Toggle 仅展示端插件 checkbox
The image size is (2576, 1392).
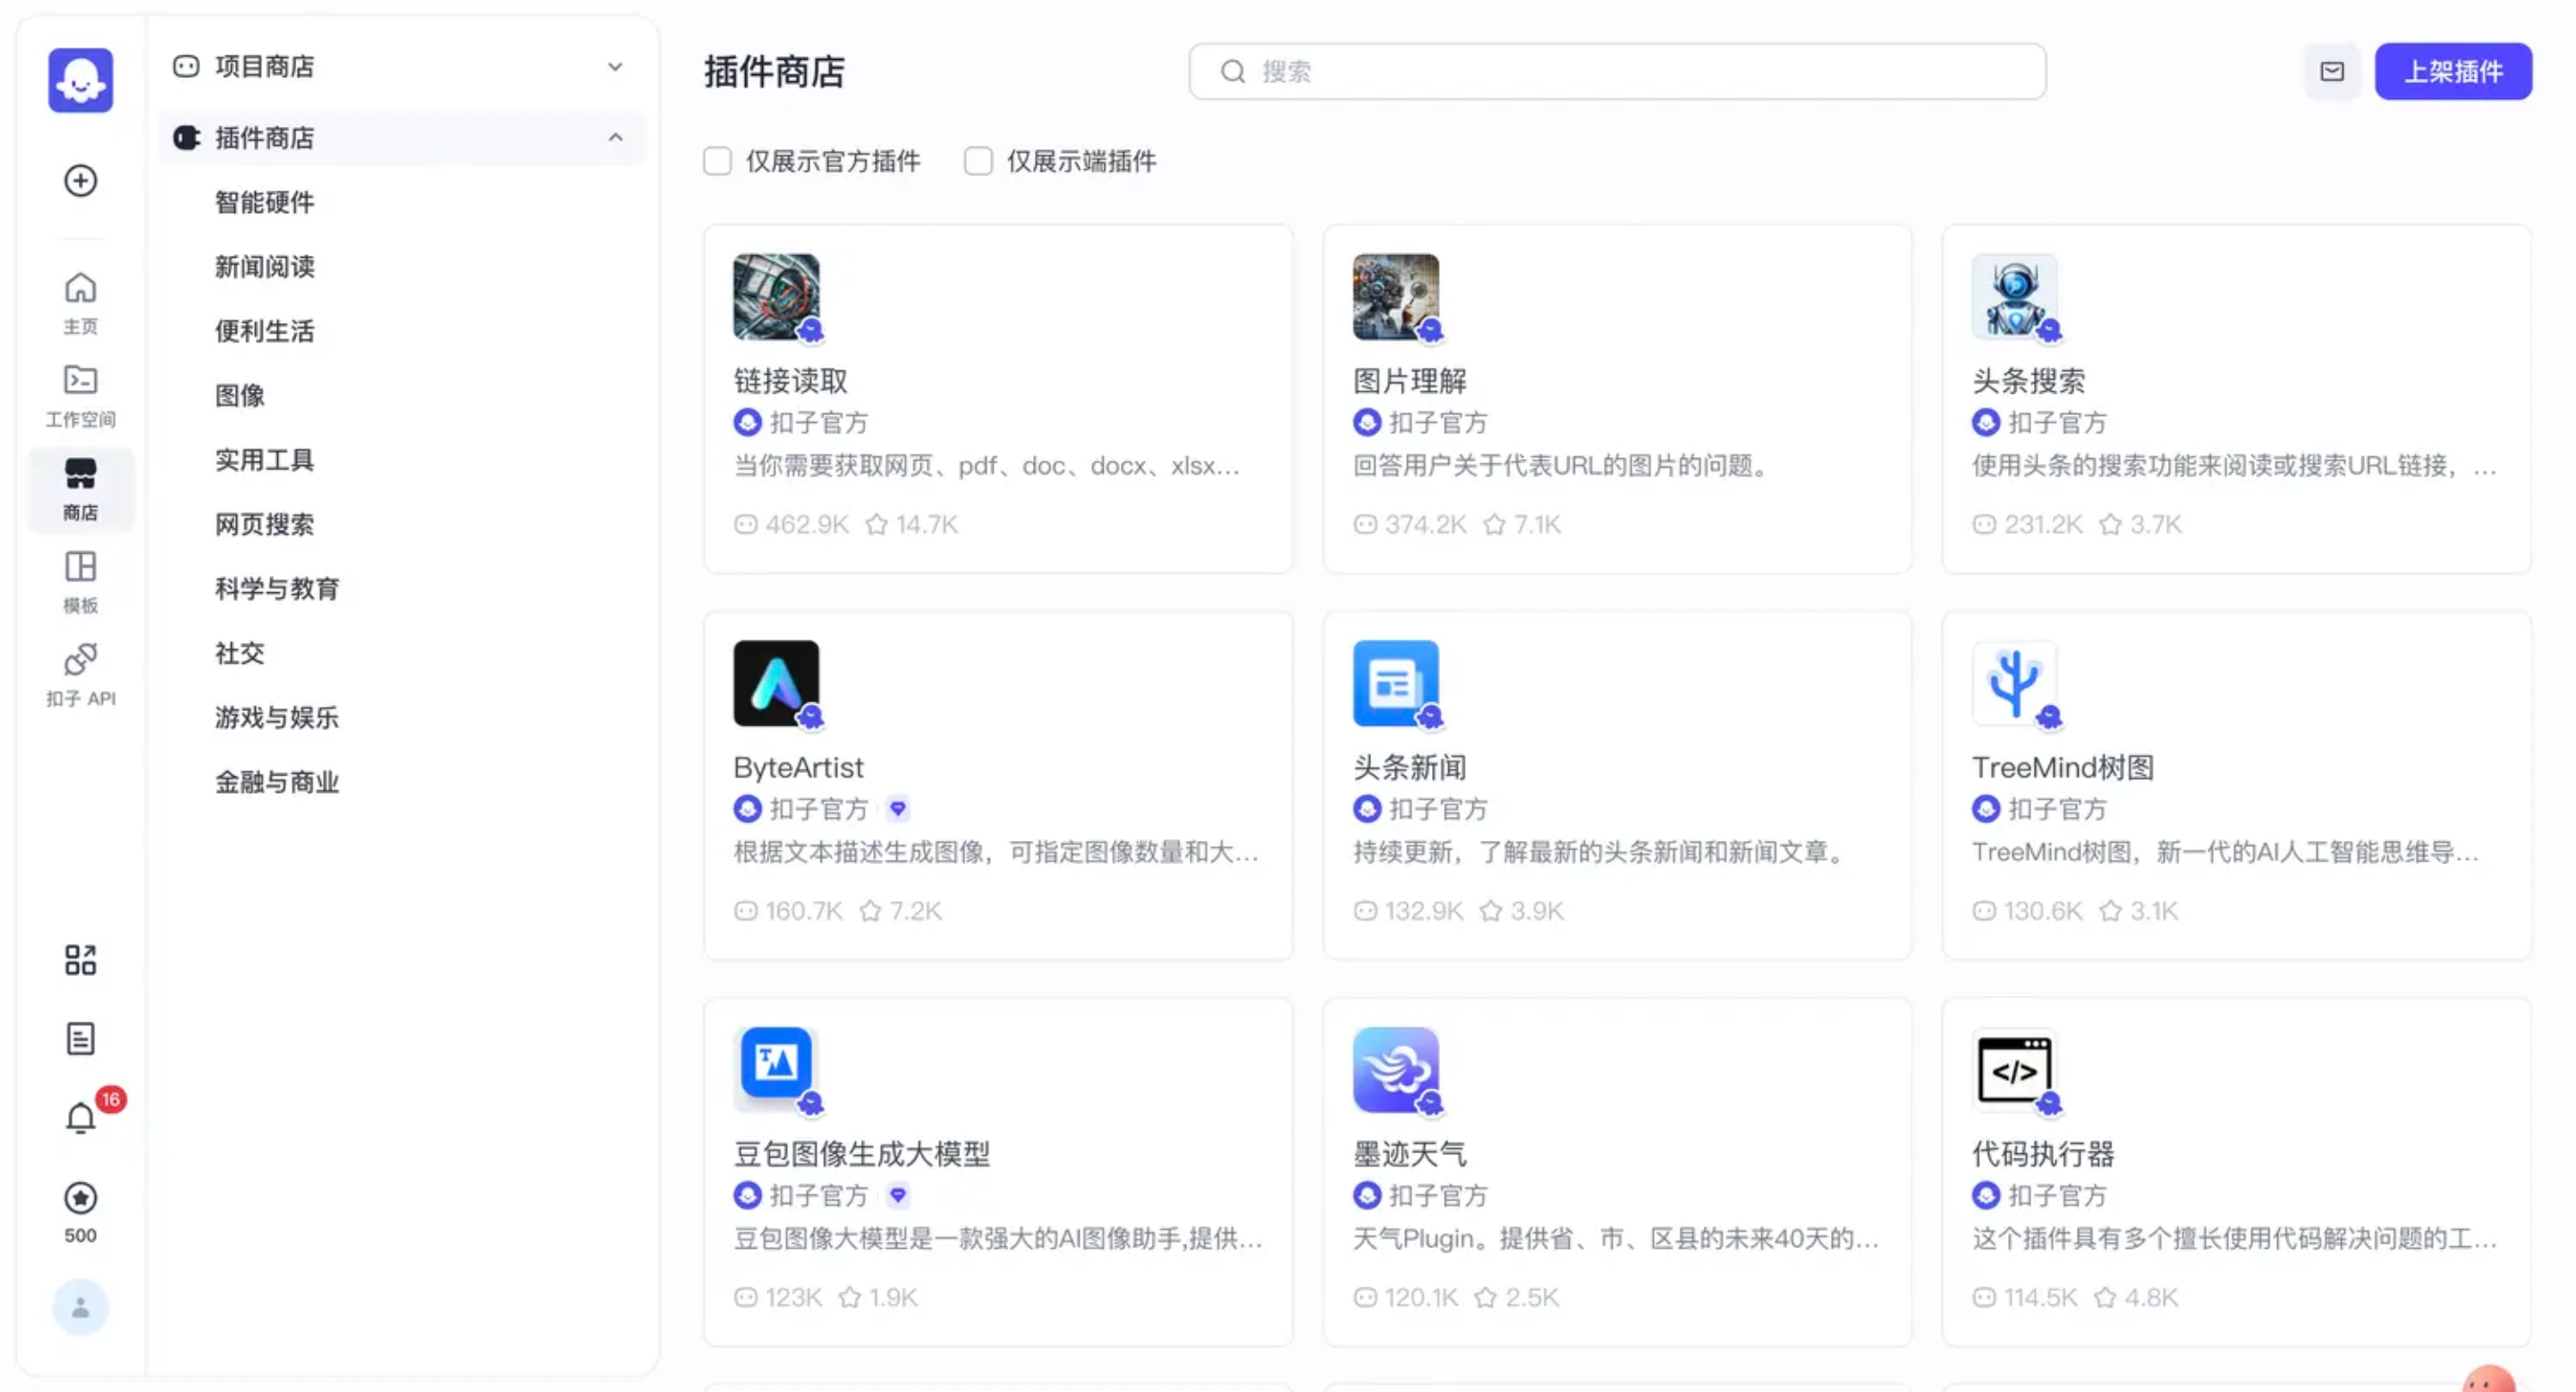977,161
